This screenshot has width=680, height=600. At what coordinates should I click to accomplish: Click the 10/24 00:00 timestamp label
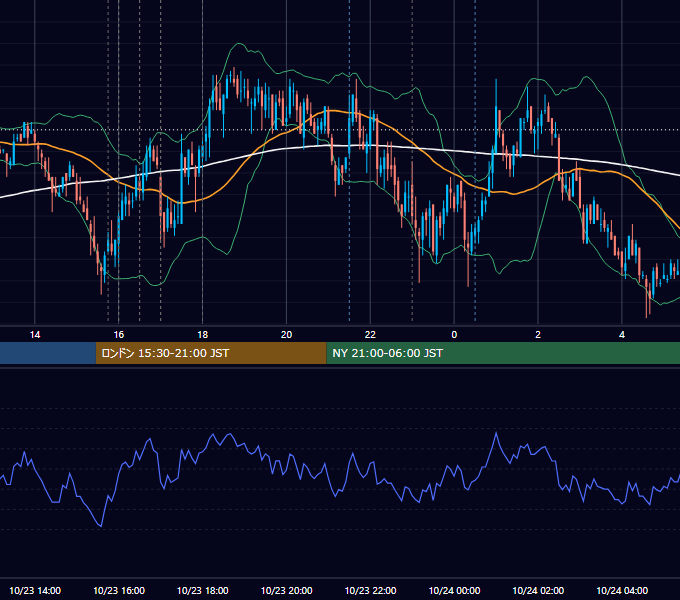point(454,590)
